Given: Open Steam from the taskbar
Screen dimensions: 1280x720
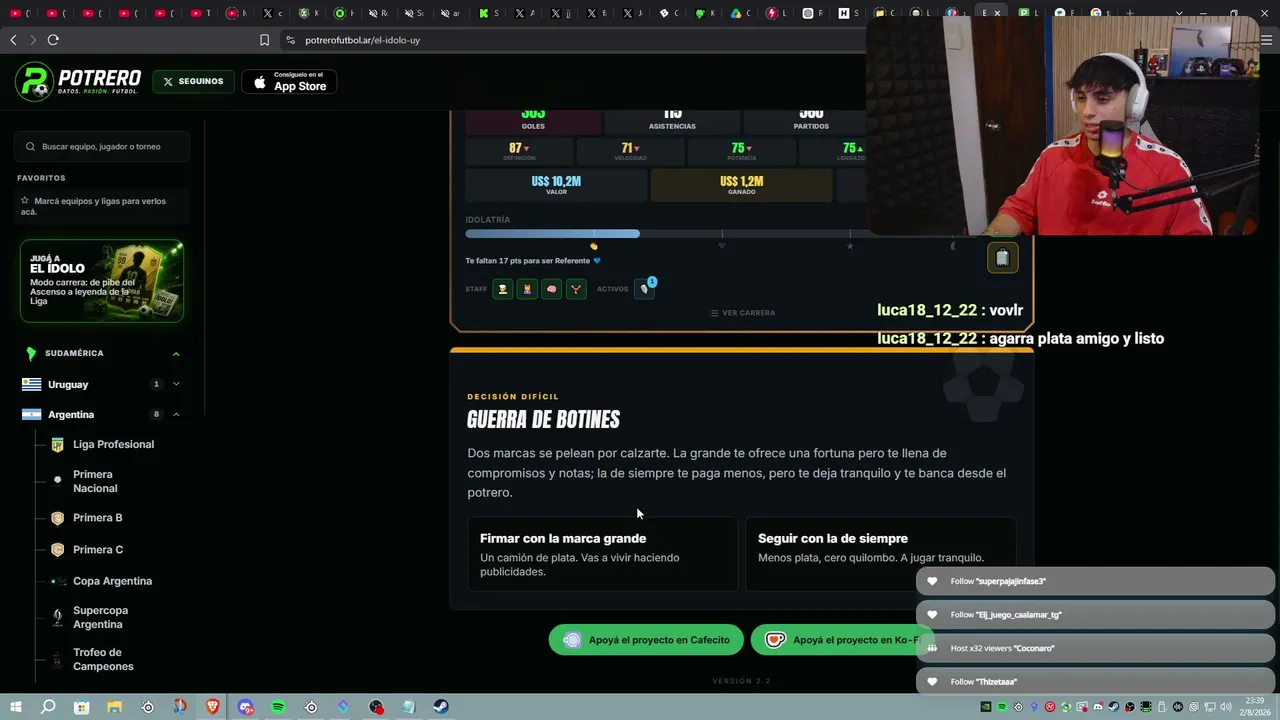Looking at the screenshot, I should (x=441, y=707).
